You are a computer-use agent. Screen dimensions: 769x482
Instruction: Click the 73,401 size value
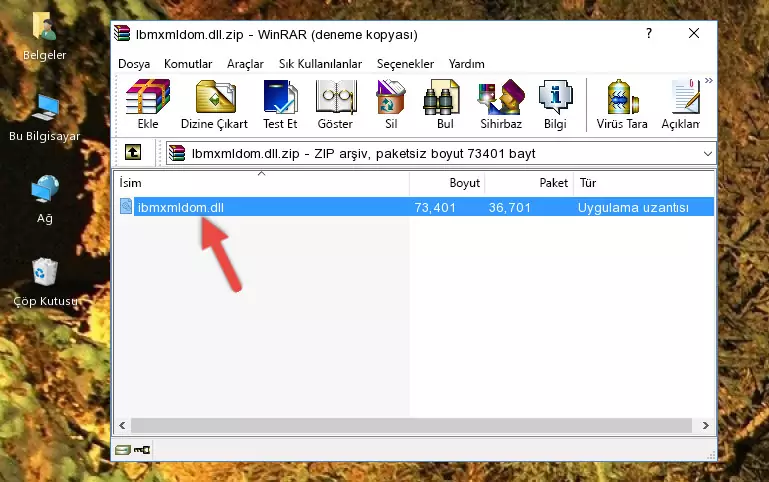click(x=435, y=207)
